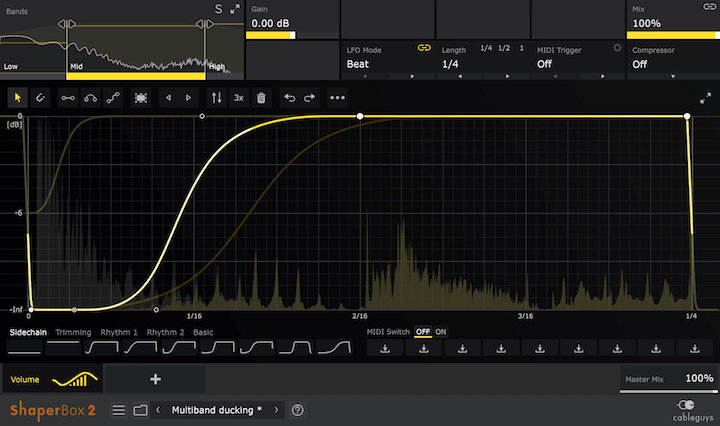Go to the next preset

(x=276, y=410)
